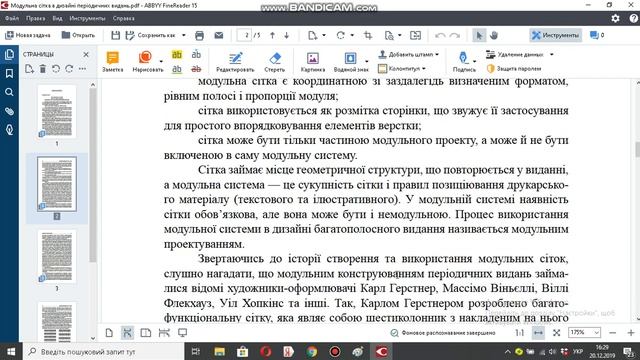
Task: Open the recognize document dropdown arrow
Action: click(400, 36)
